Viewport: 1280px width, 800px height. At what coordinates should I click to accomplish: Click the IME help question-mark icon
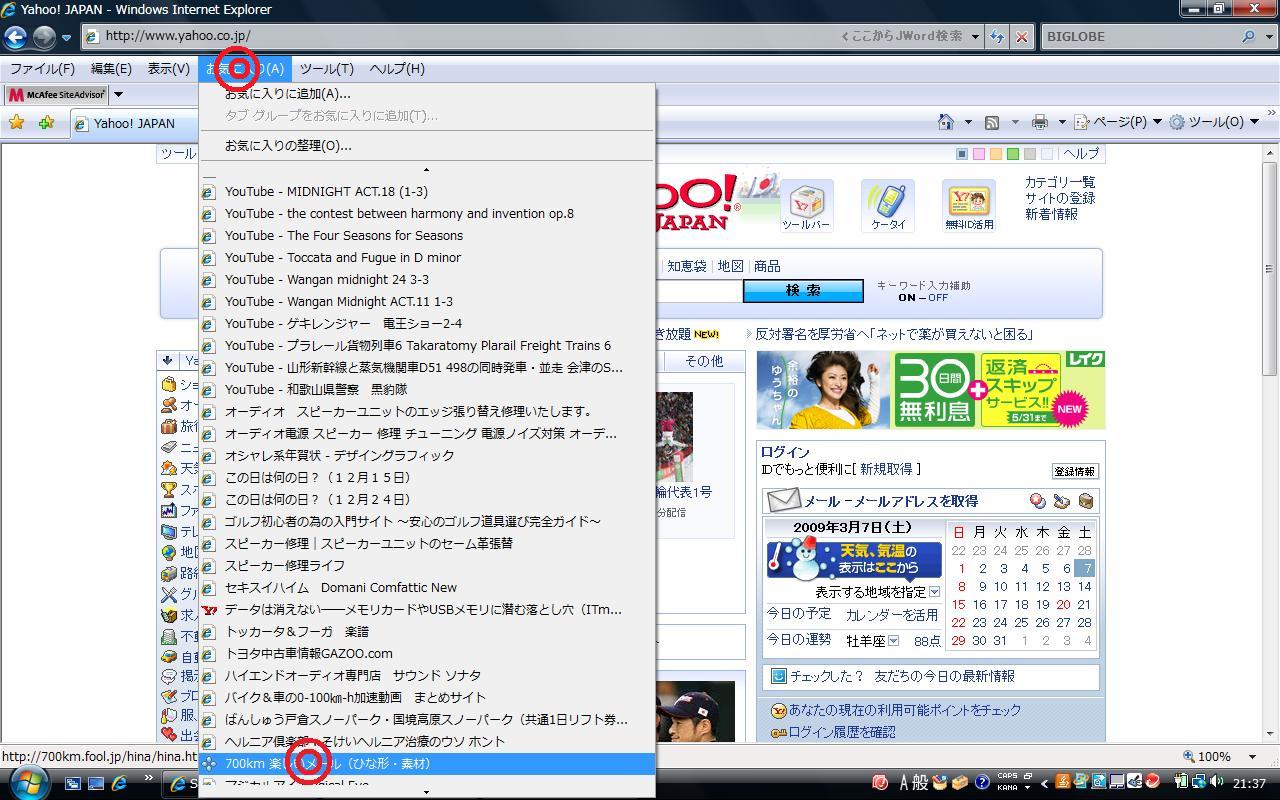982,783
